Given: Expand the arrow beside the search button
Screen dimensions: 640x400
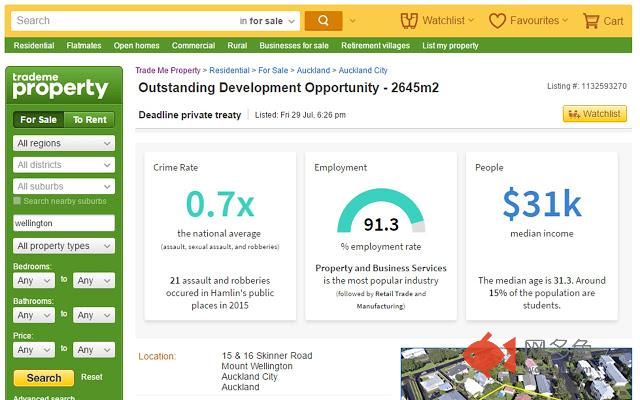Looking at the screenshot, I should point(352,21).
